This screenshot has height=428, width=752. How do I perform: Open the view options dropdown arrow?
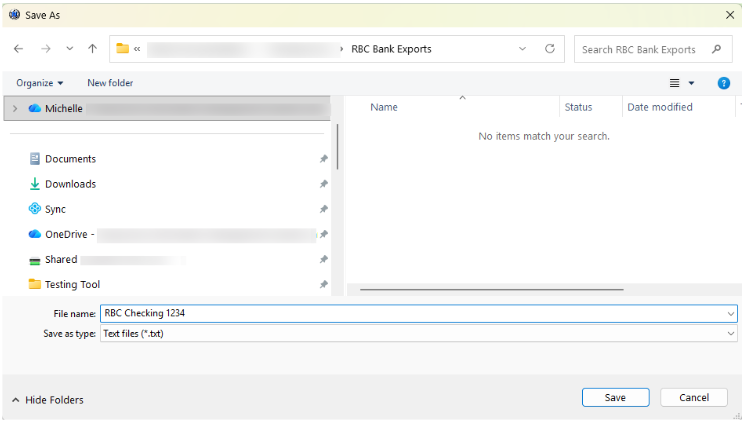pyautogui.click(x=691, y=83)
